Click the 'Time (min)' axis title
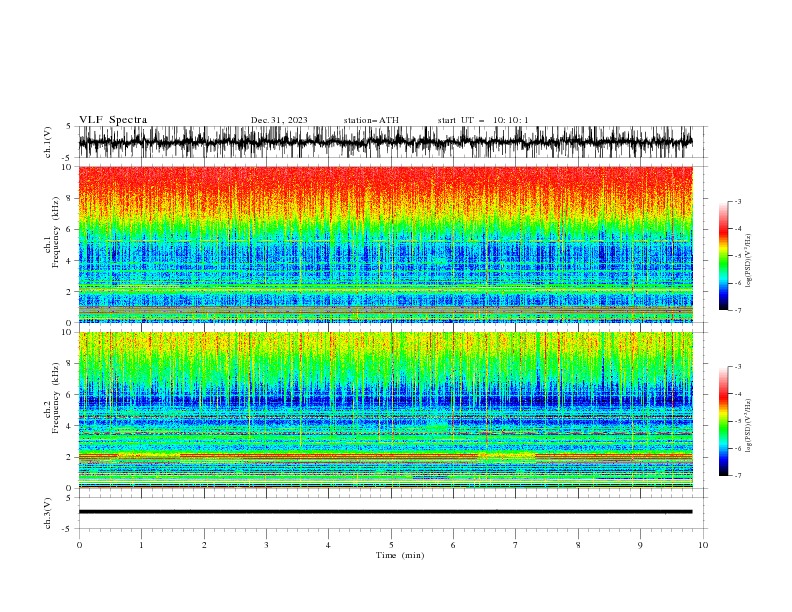Viewport: 792px width, 612px height. 400,555
